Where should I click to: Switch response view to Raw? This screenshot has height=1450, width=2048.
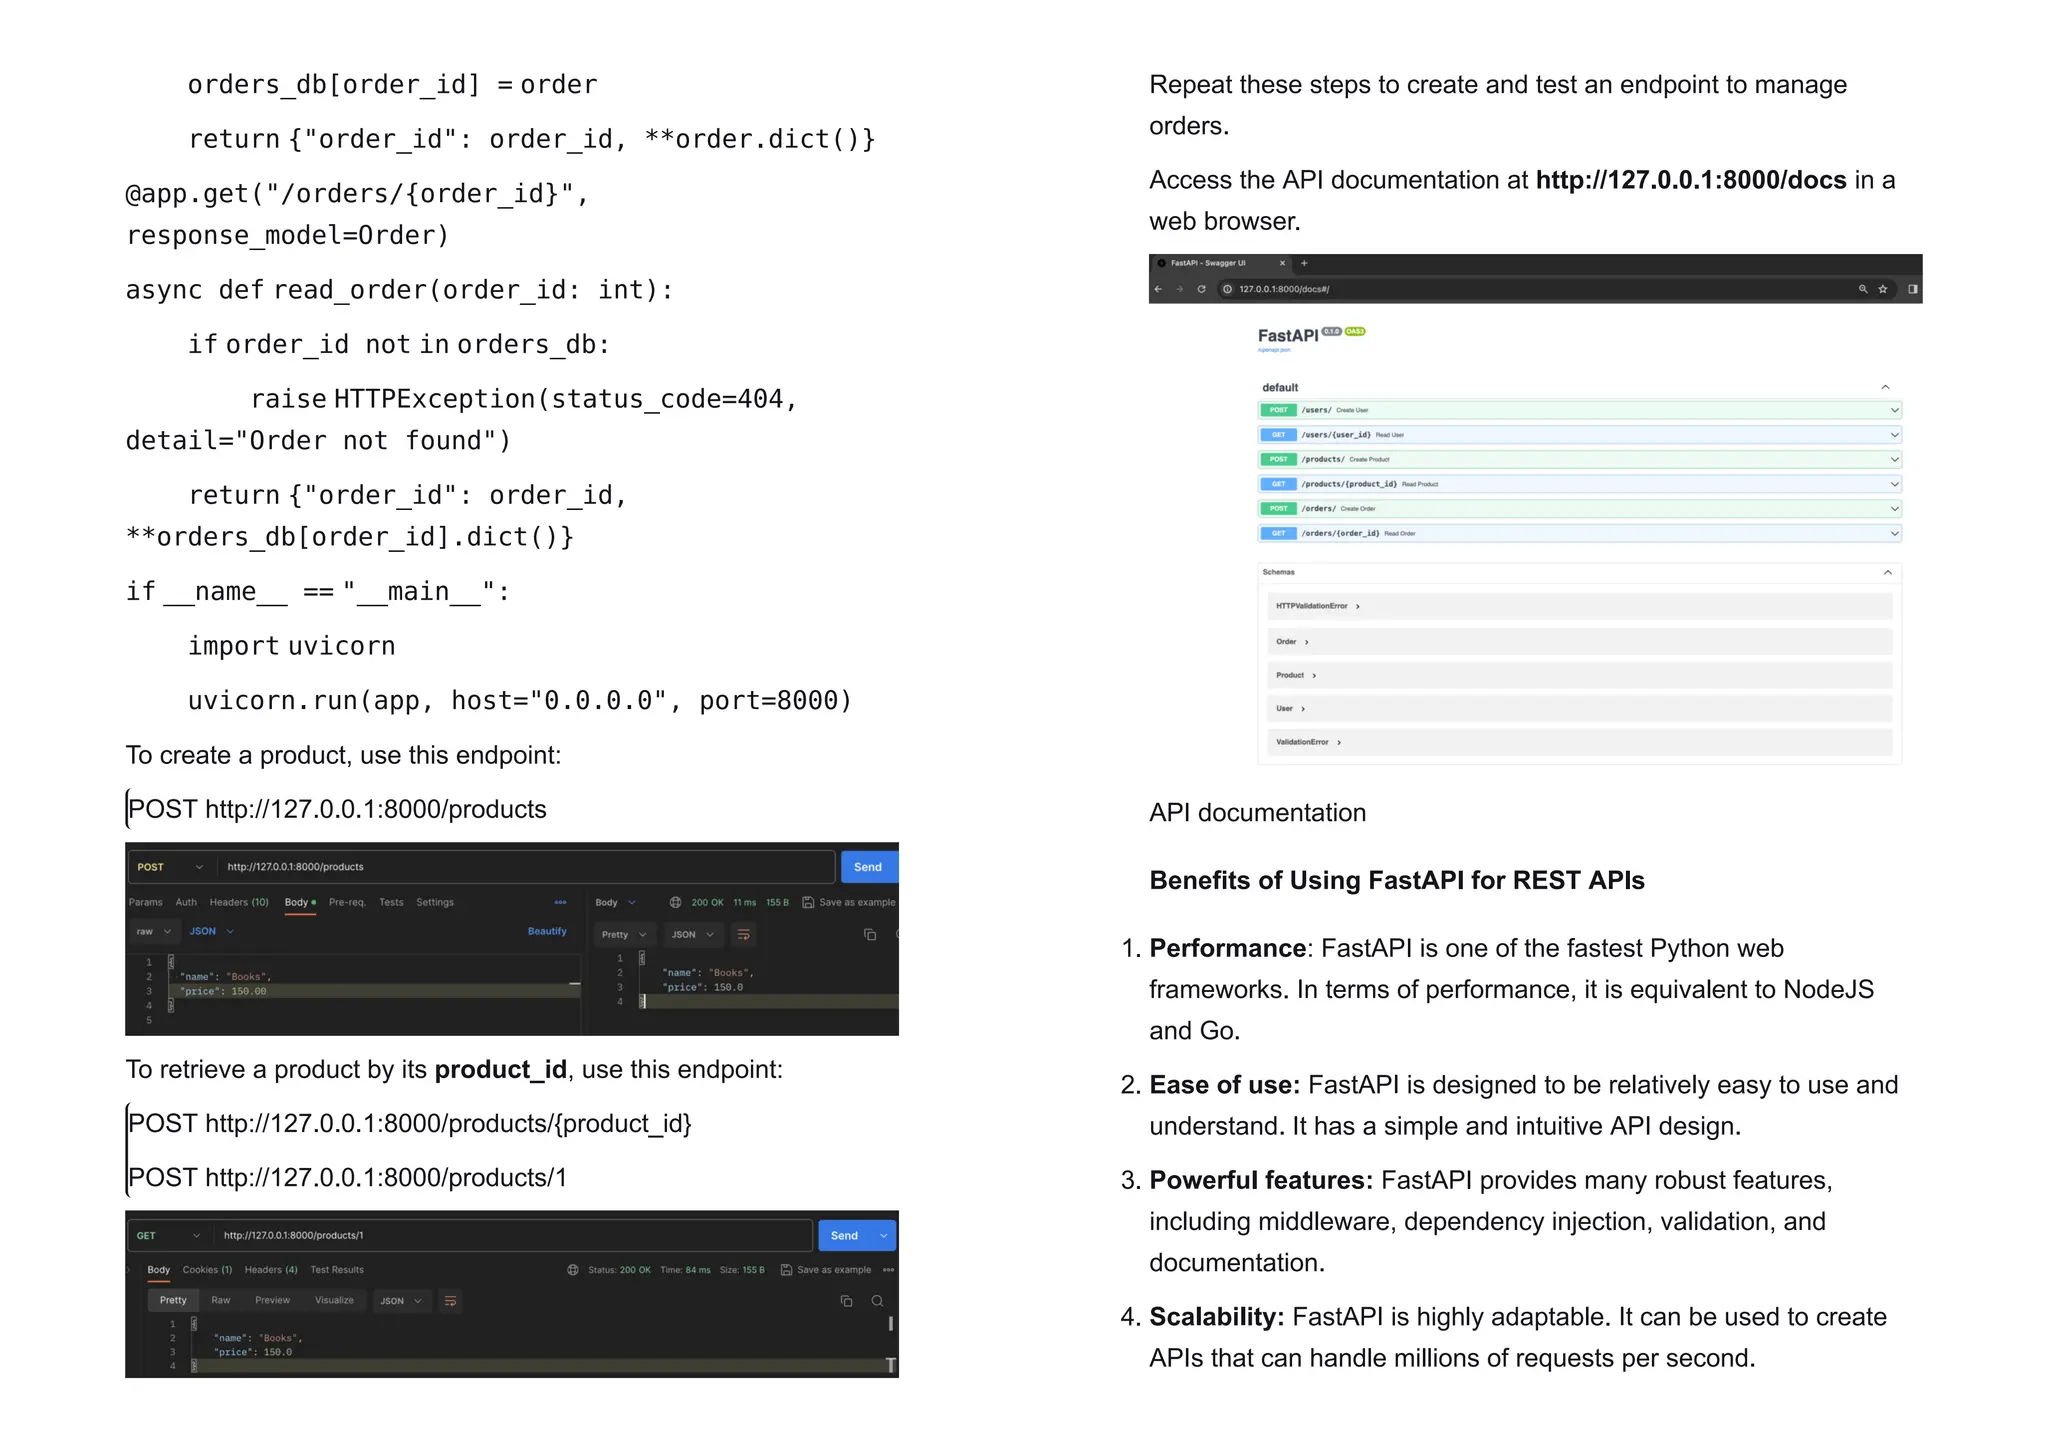[221, 1301]
